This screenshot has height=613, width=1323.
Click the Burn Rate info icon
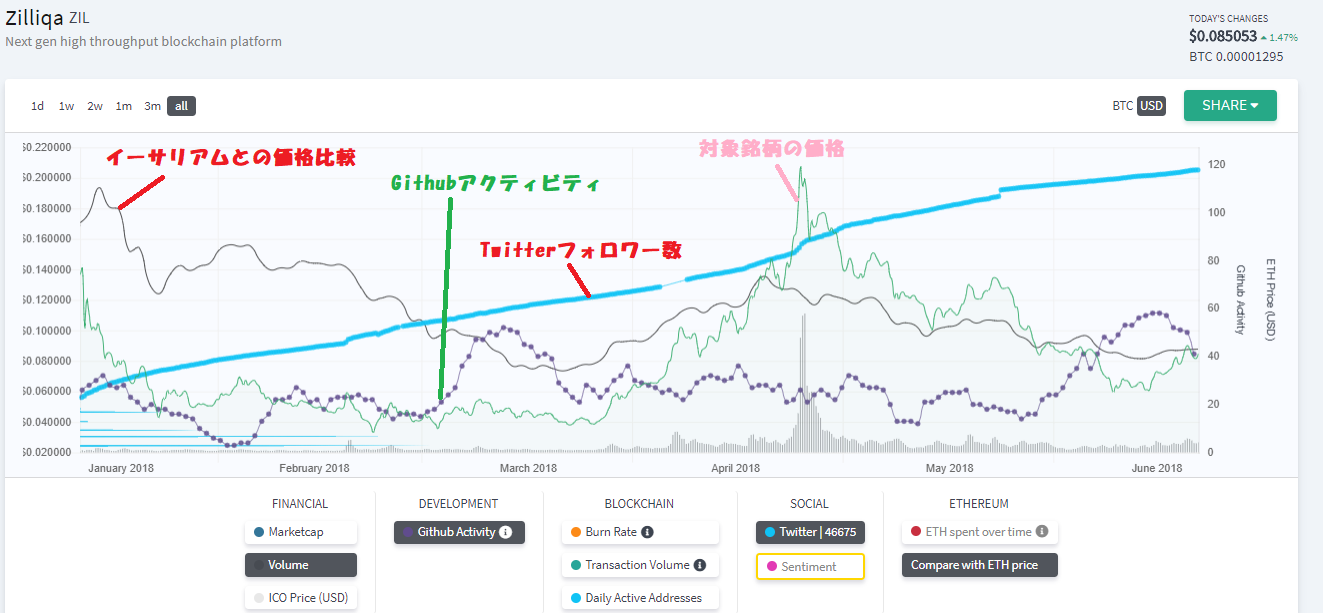click(647, 532)
